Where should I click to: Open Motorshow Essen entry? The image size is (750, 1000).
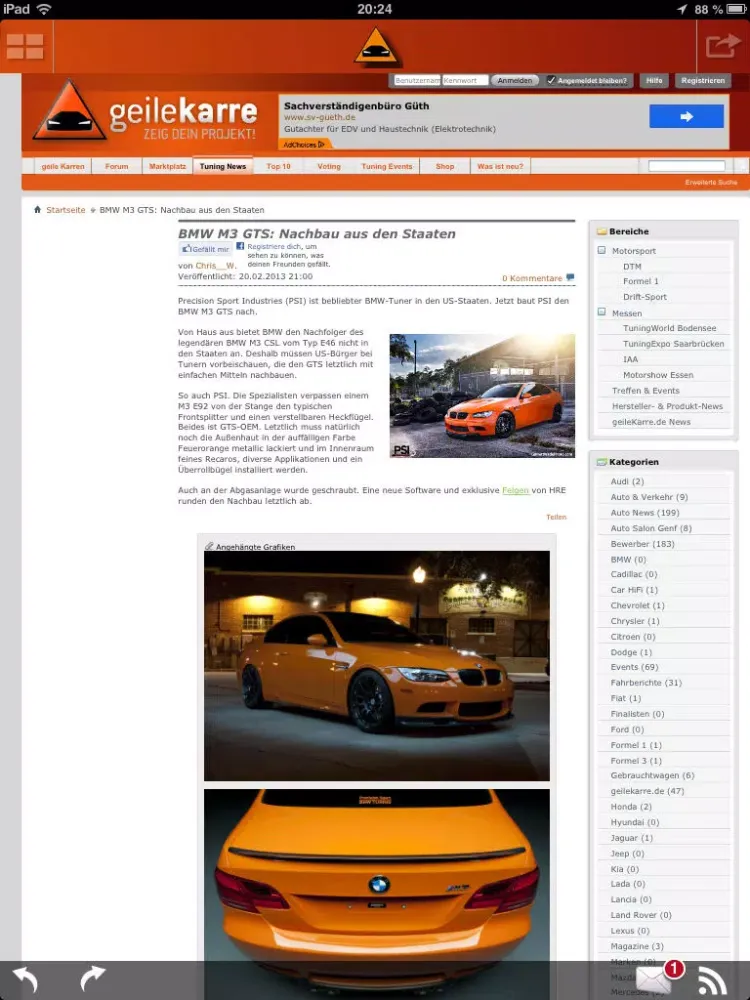pos(658,375)
